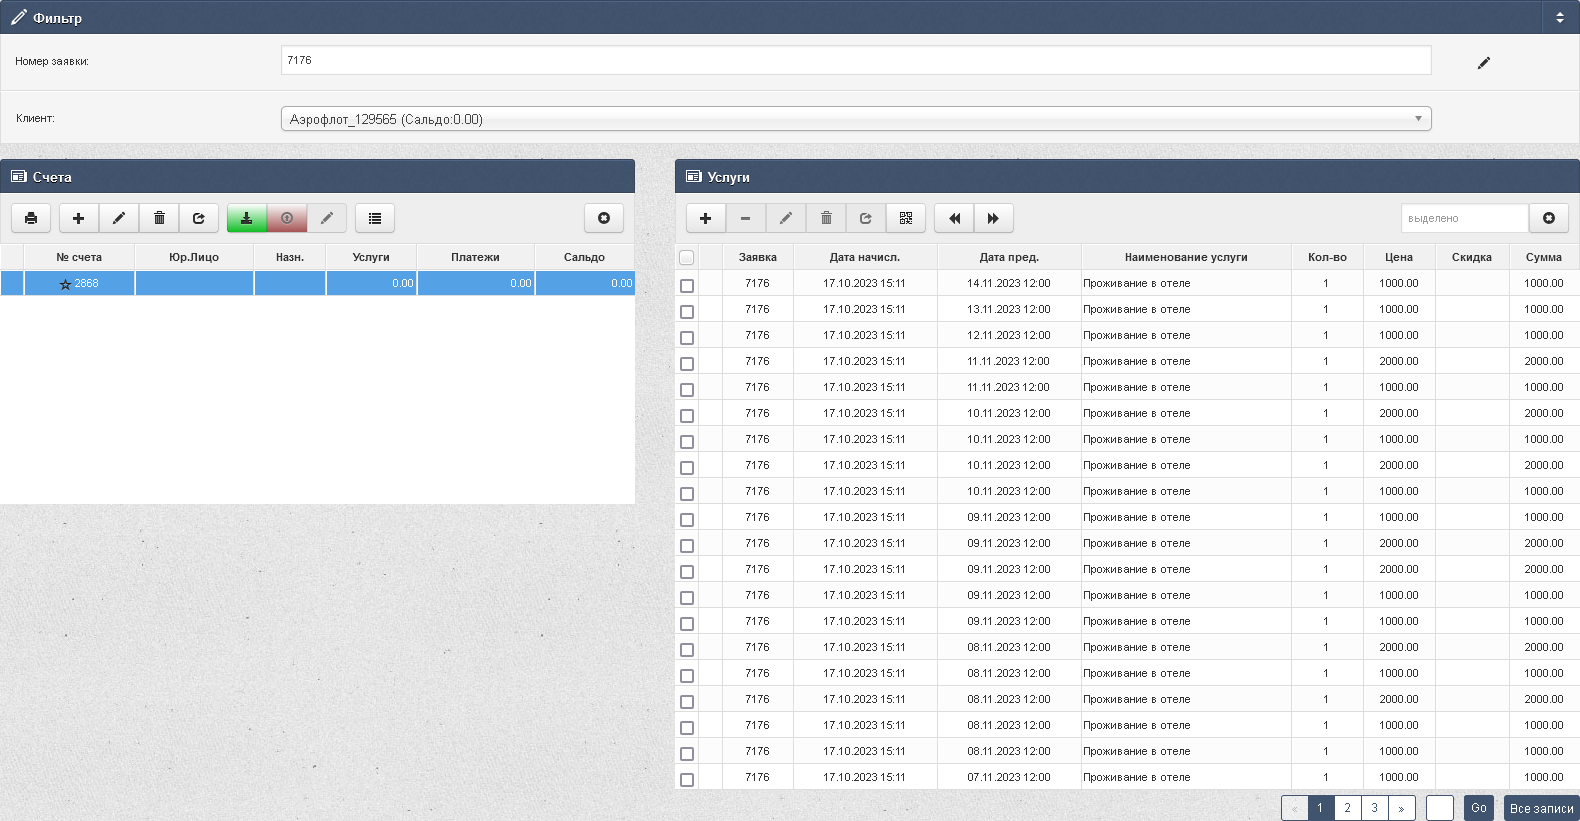Click page 1 in pagination
The image size is (1580, 821).
1320,808
